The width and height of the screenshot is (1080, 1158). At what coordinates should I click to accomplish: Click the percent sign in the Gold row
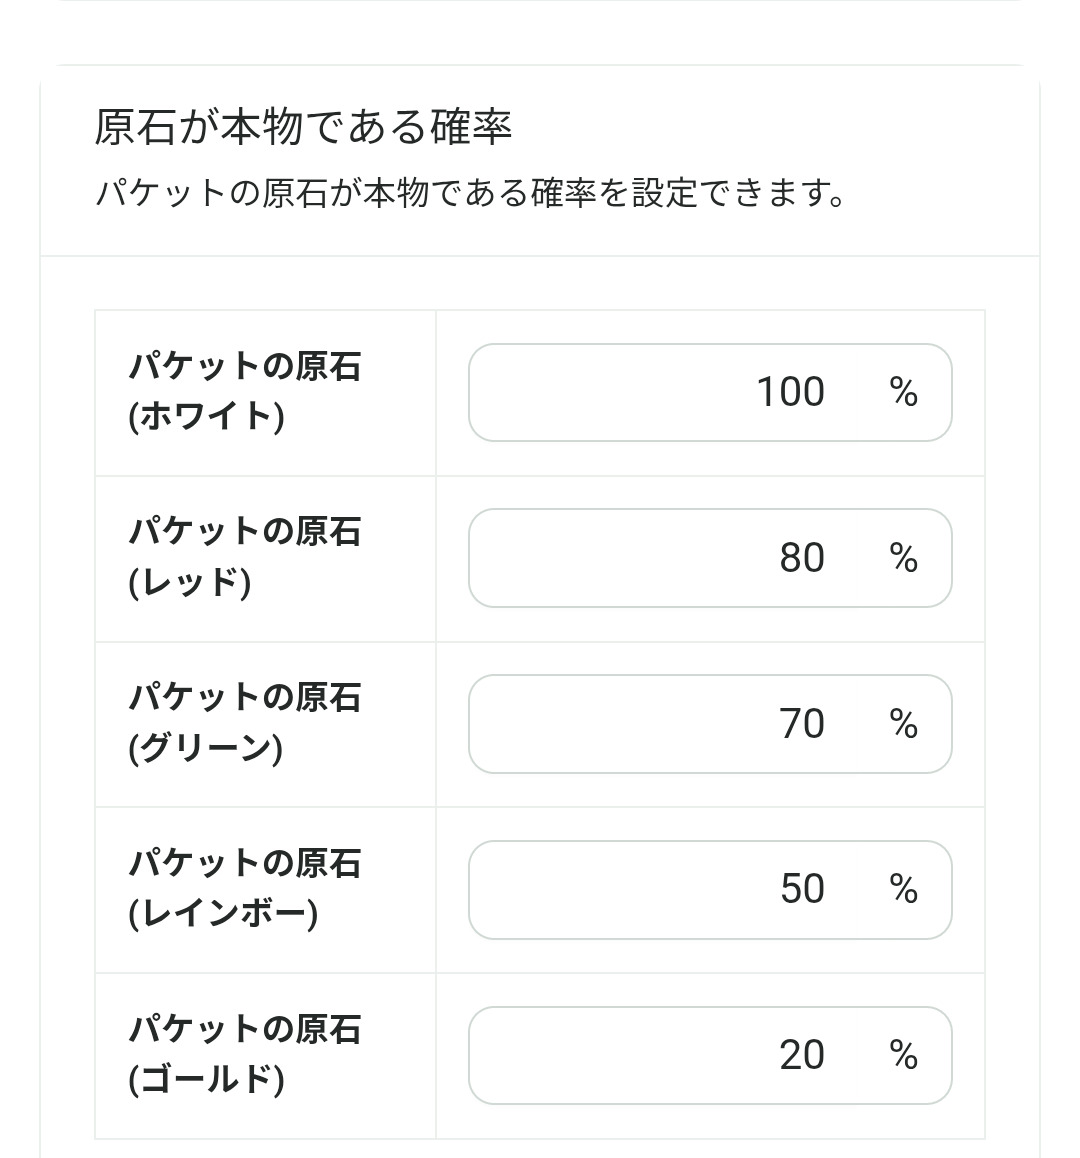pyautogui.click(x=903, y=1055)
